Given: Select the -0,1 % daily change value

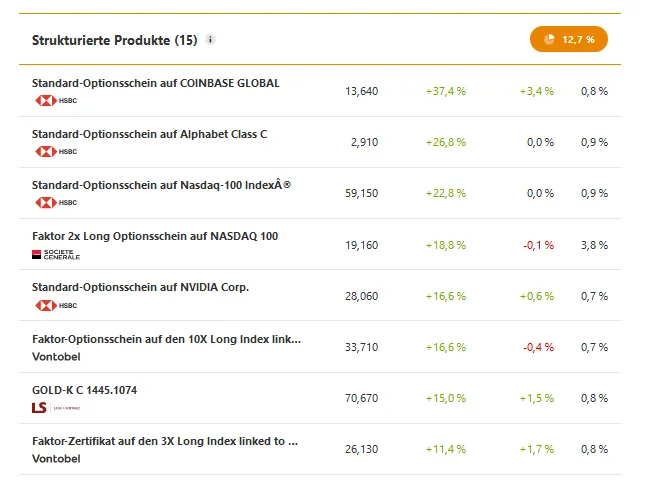Looking at the screenshot, I should pyautogui.click(x=539, y=245).
